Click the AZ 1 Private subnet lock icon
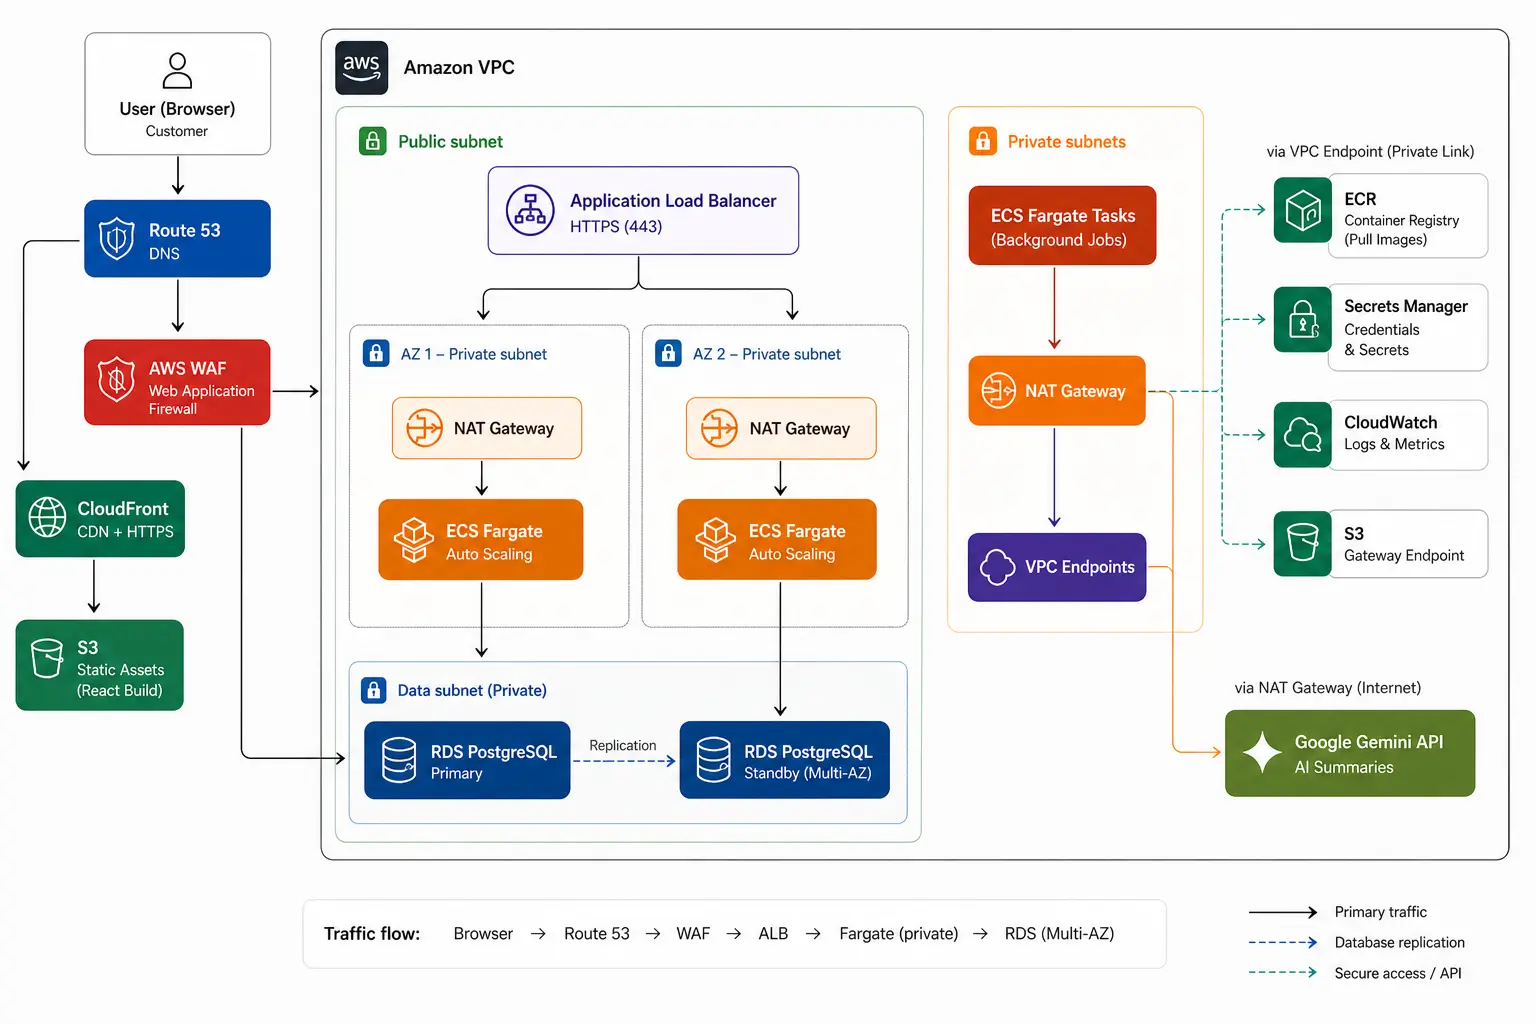This screenshot has height=1024, width=1536. point(376,353)
